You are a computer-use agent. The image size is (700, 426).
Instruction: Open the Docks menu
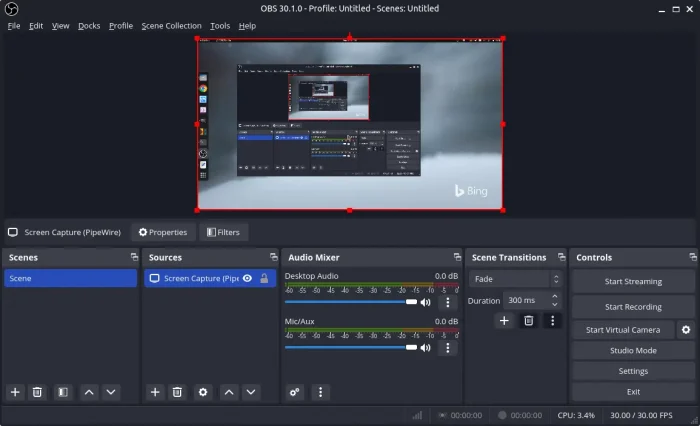(x=89, y=25)
